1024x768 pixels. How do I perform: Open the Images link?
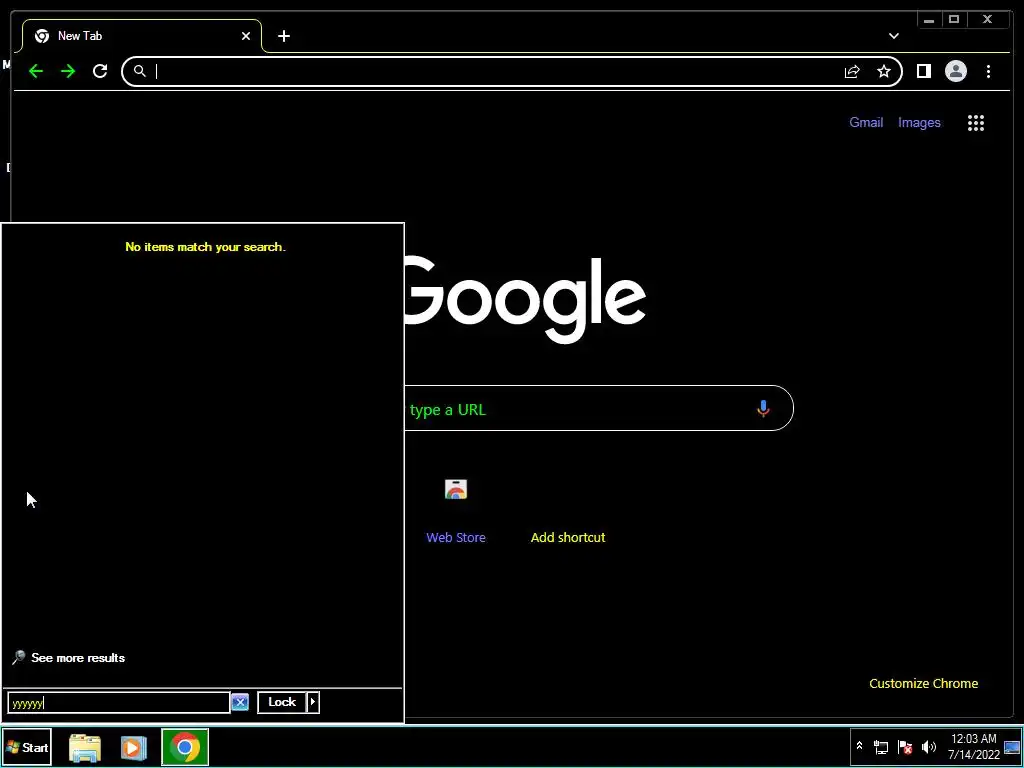click(919, 122)
